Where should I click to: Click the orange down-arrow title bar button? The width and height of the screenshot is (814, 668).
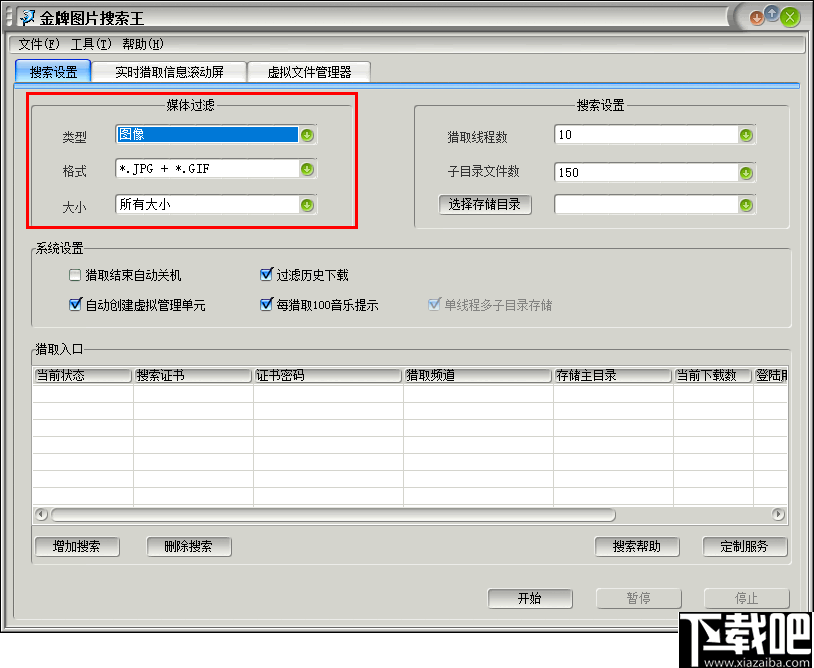pyautogui.click(x=756, y=19)
